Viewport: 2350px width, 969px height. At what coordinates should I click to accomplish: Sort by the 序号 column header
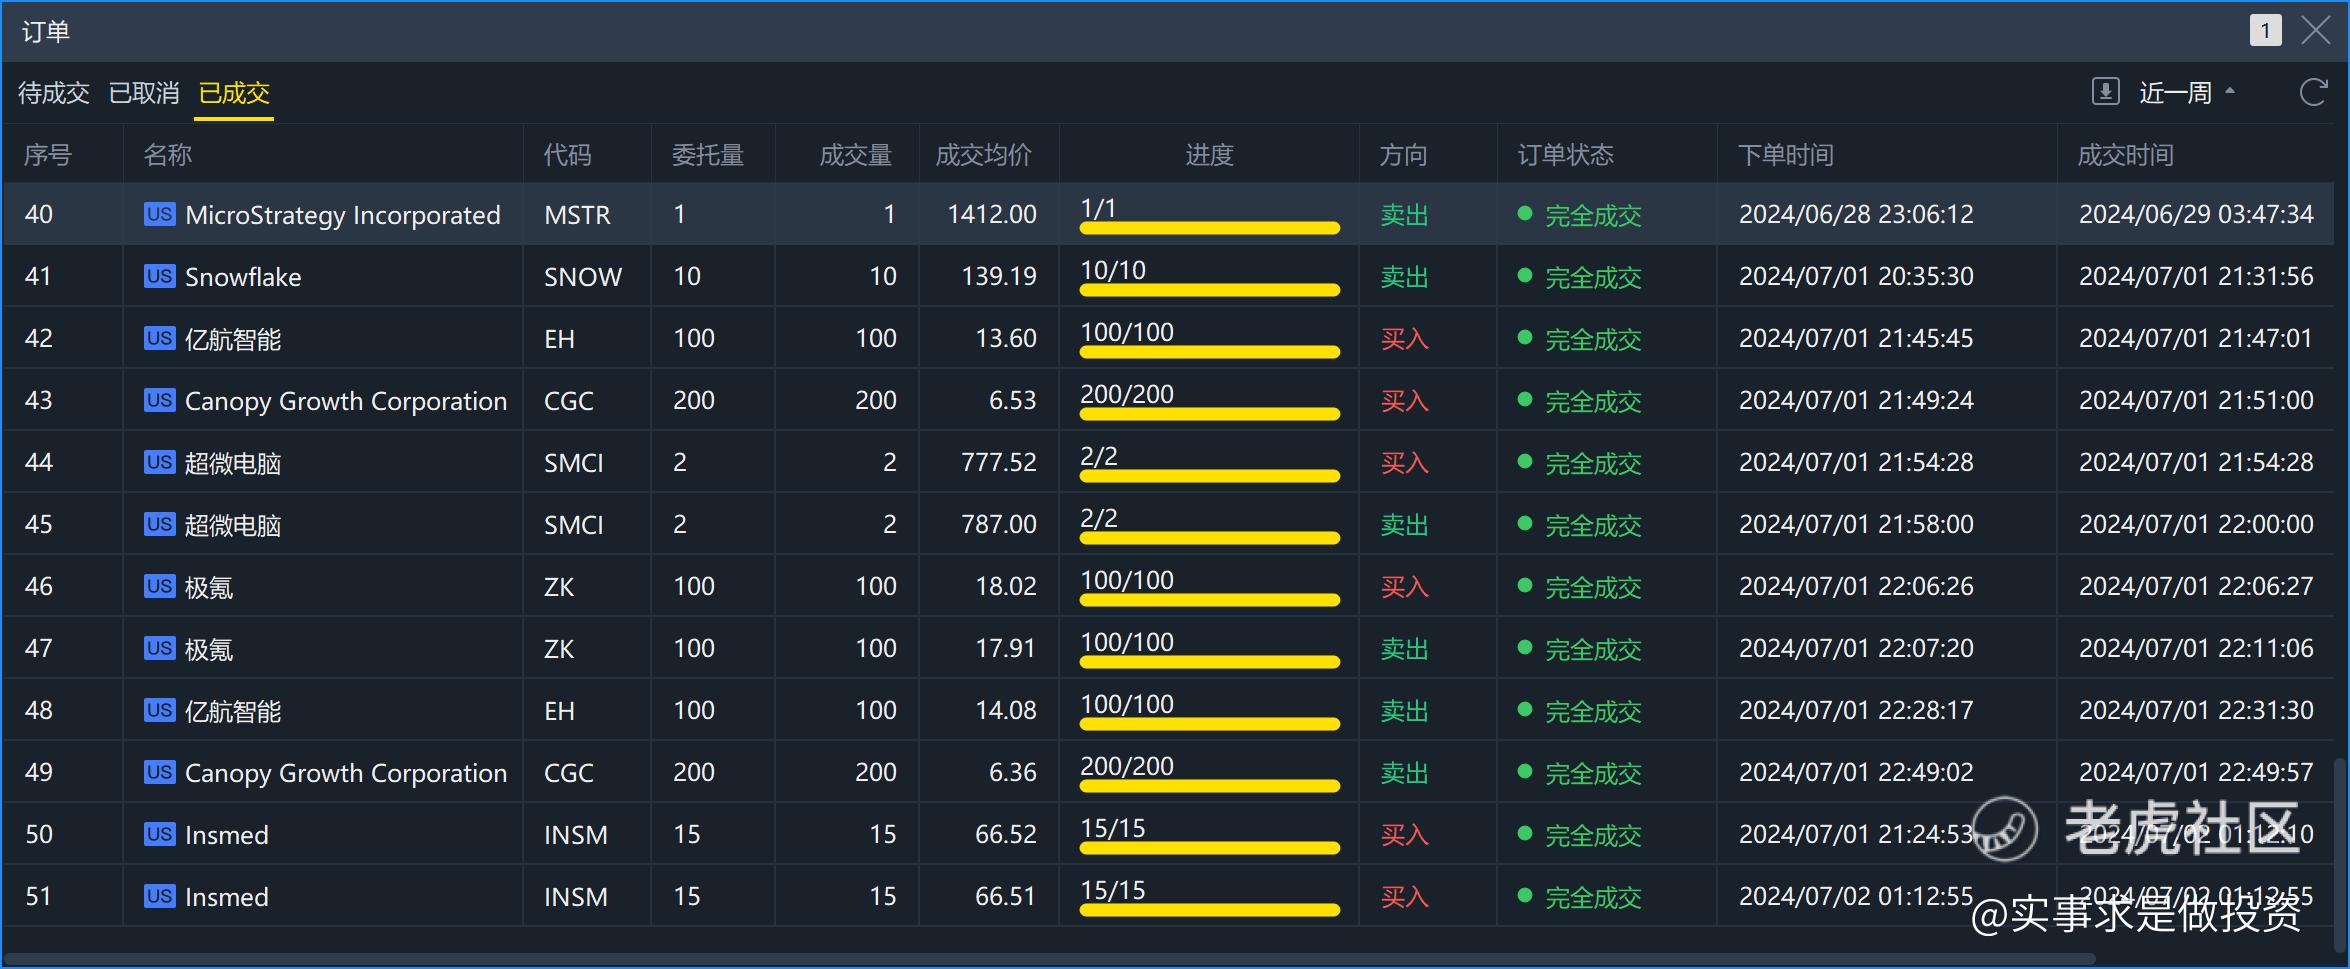[48, 155]
